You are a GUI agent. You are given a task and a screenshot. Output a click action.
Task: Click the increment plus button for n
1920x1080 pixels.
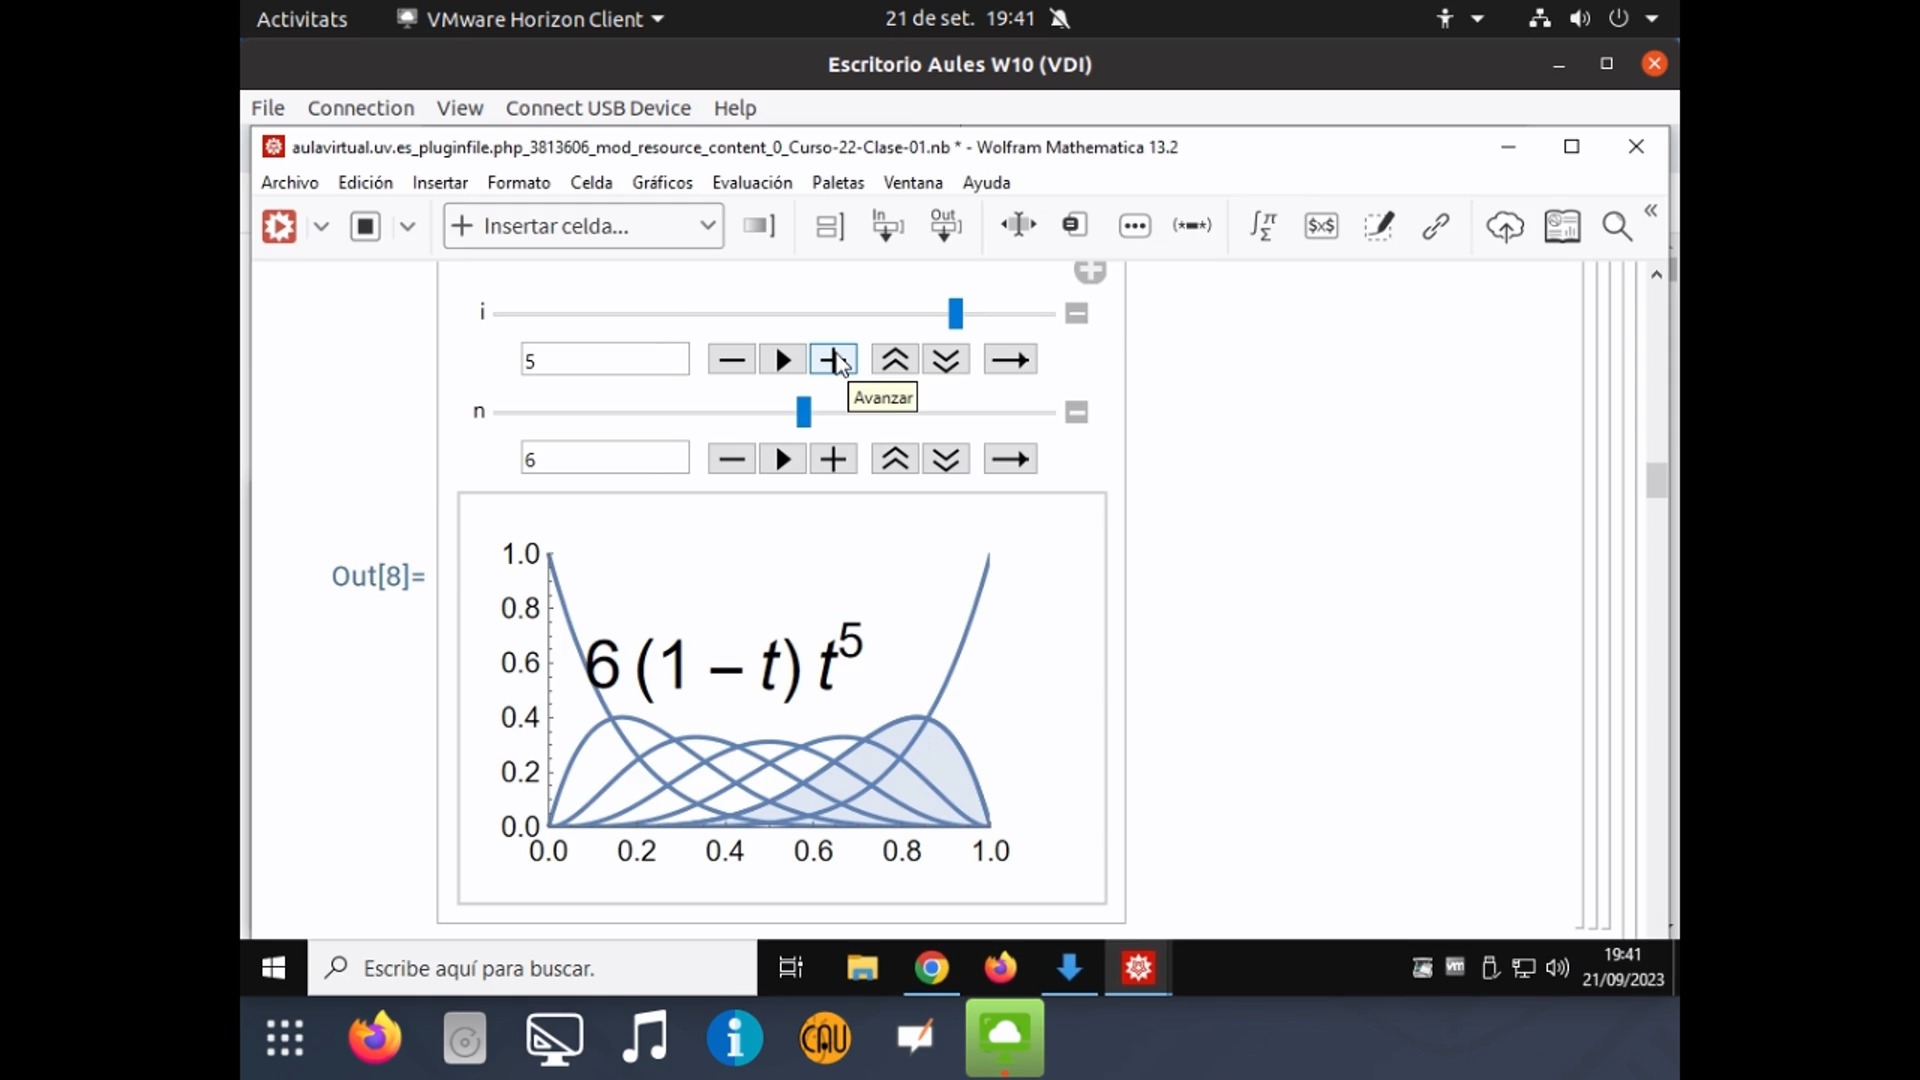pos(832,458)
